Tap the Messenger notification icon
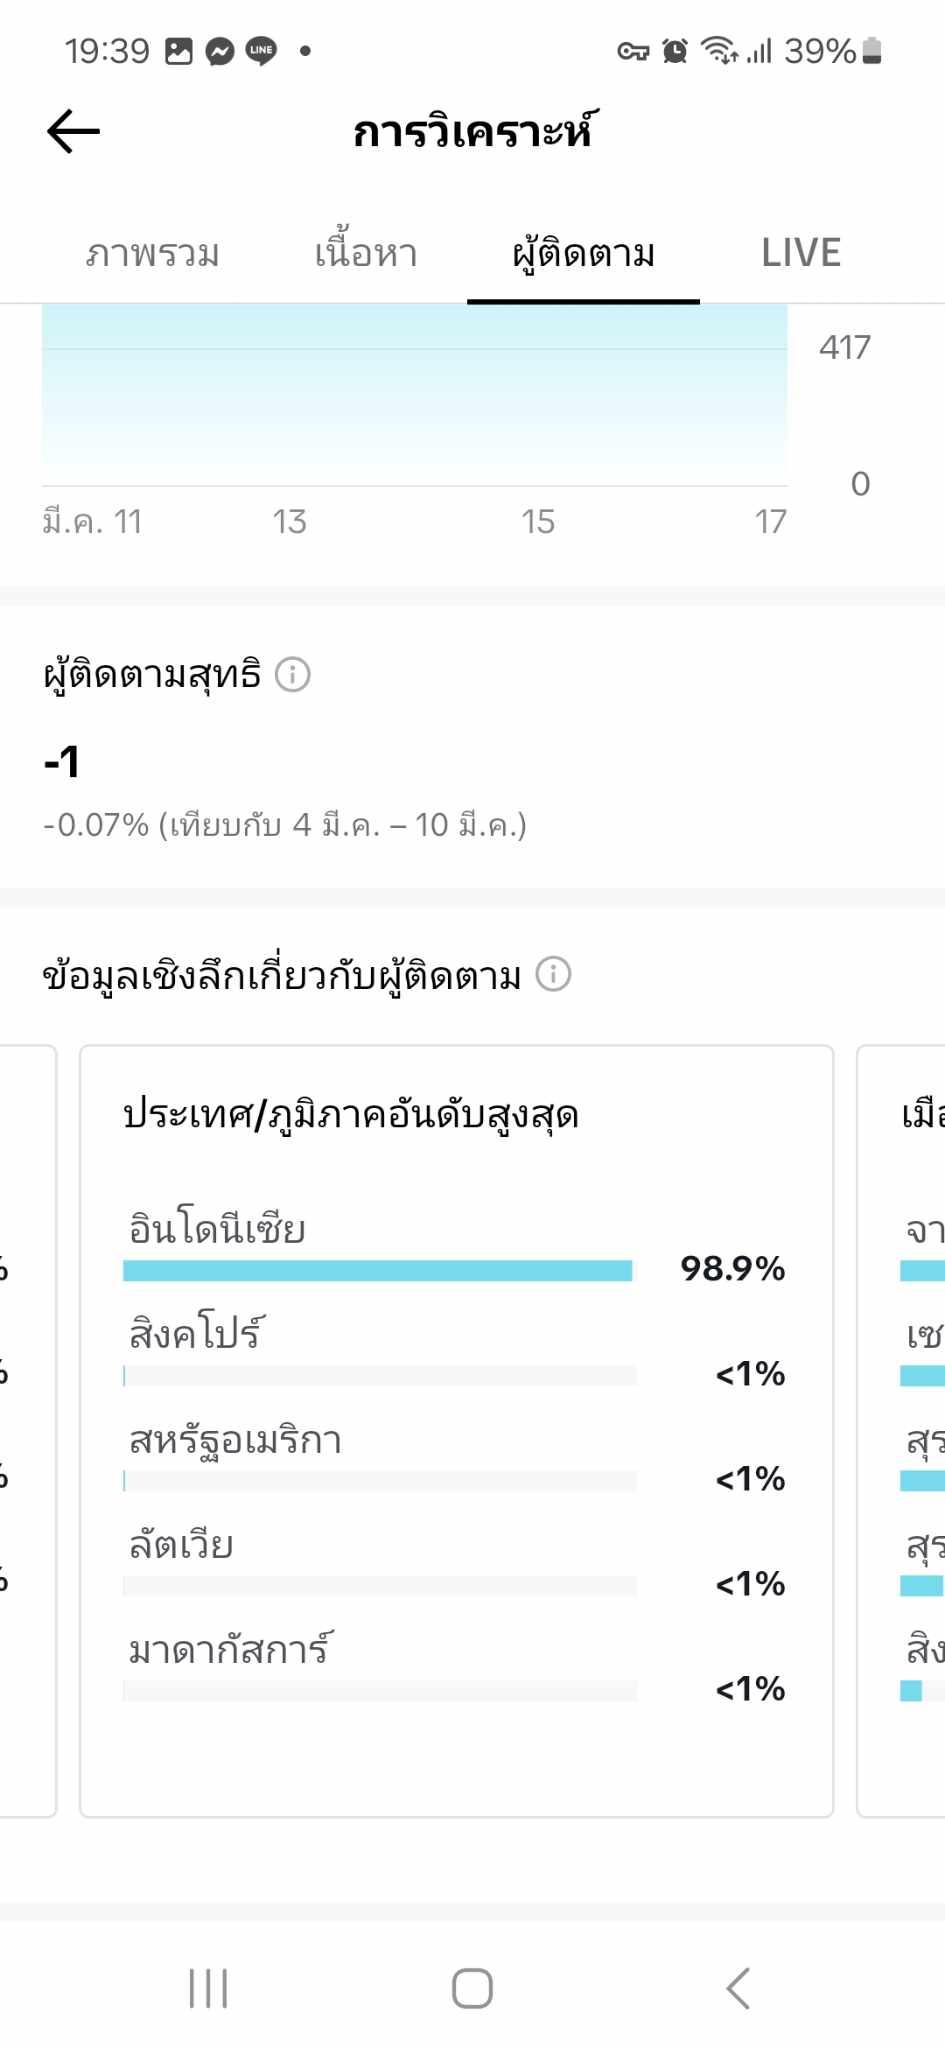 point(219,51)
